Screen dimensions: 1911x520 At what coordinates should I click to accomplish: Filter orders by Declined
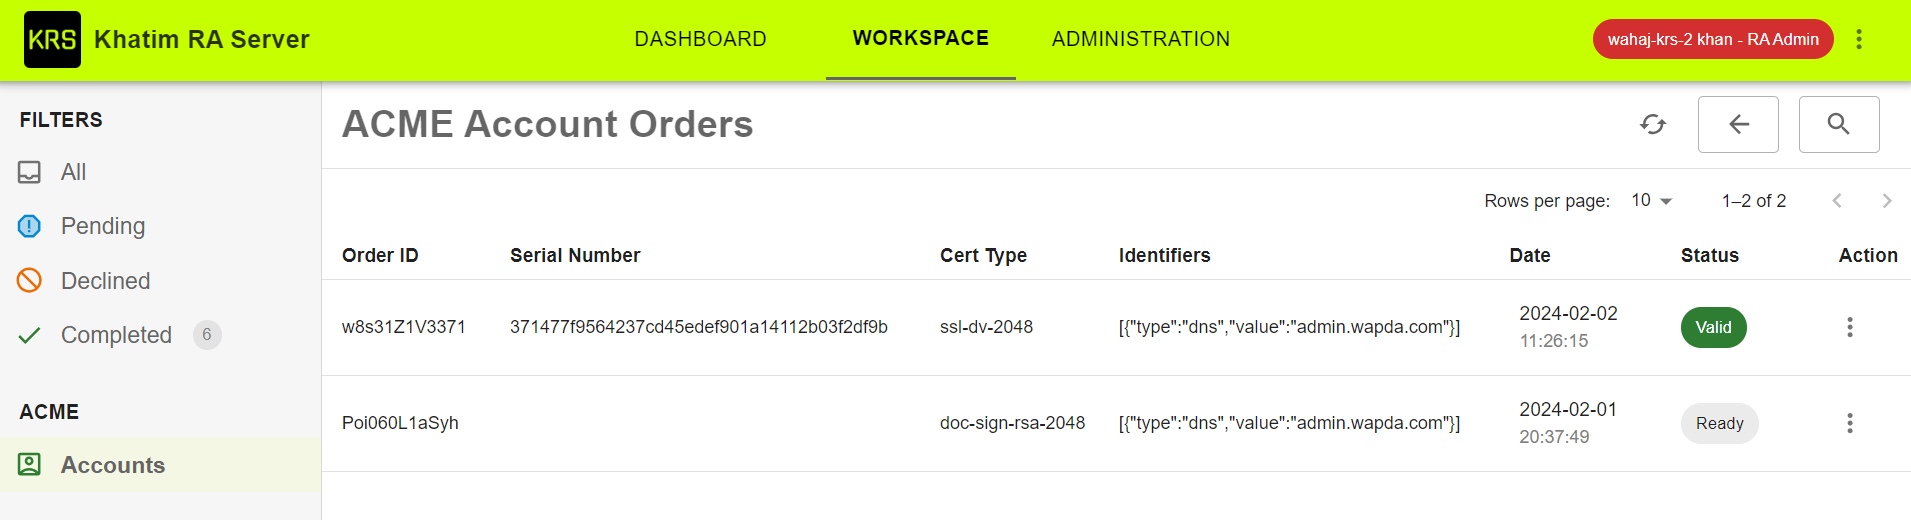105,281
